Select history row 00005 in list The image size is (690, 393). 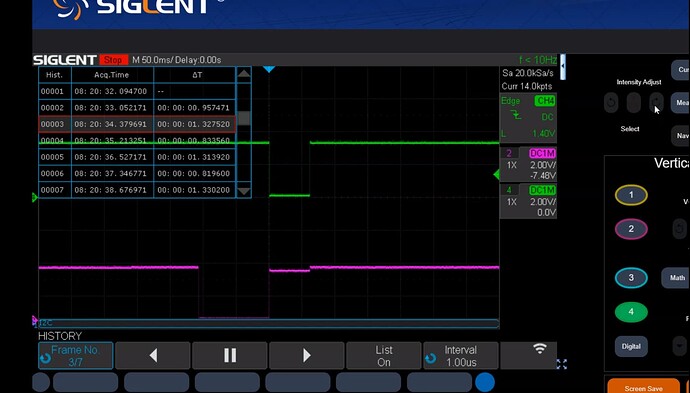click(137, 157)
